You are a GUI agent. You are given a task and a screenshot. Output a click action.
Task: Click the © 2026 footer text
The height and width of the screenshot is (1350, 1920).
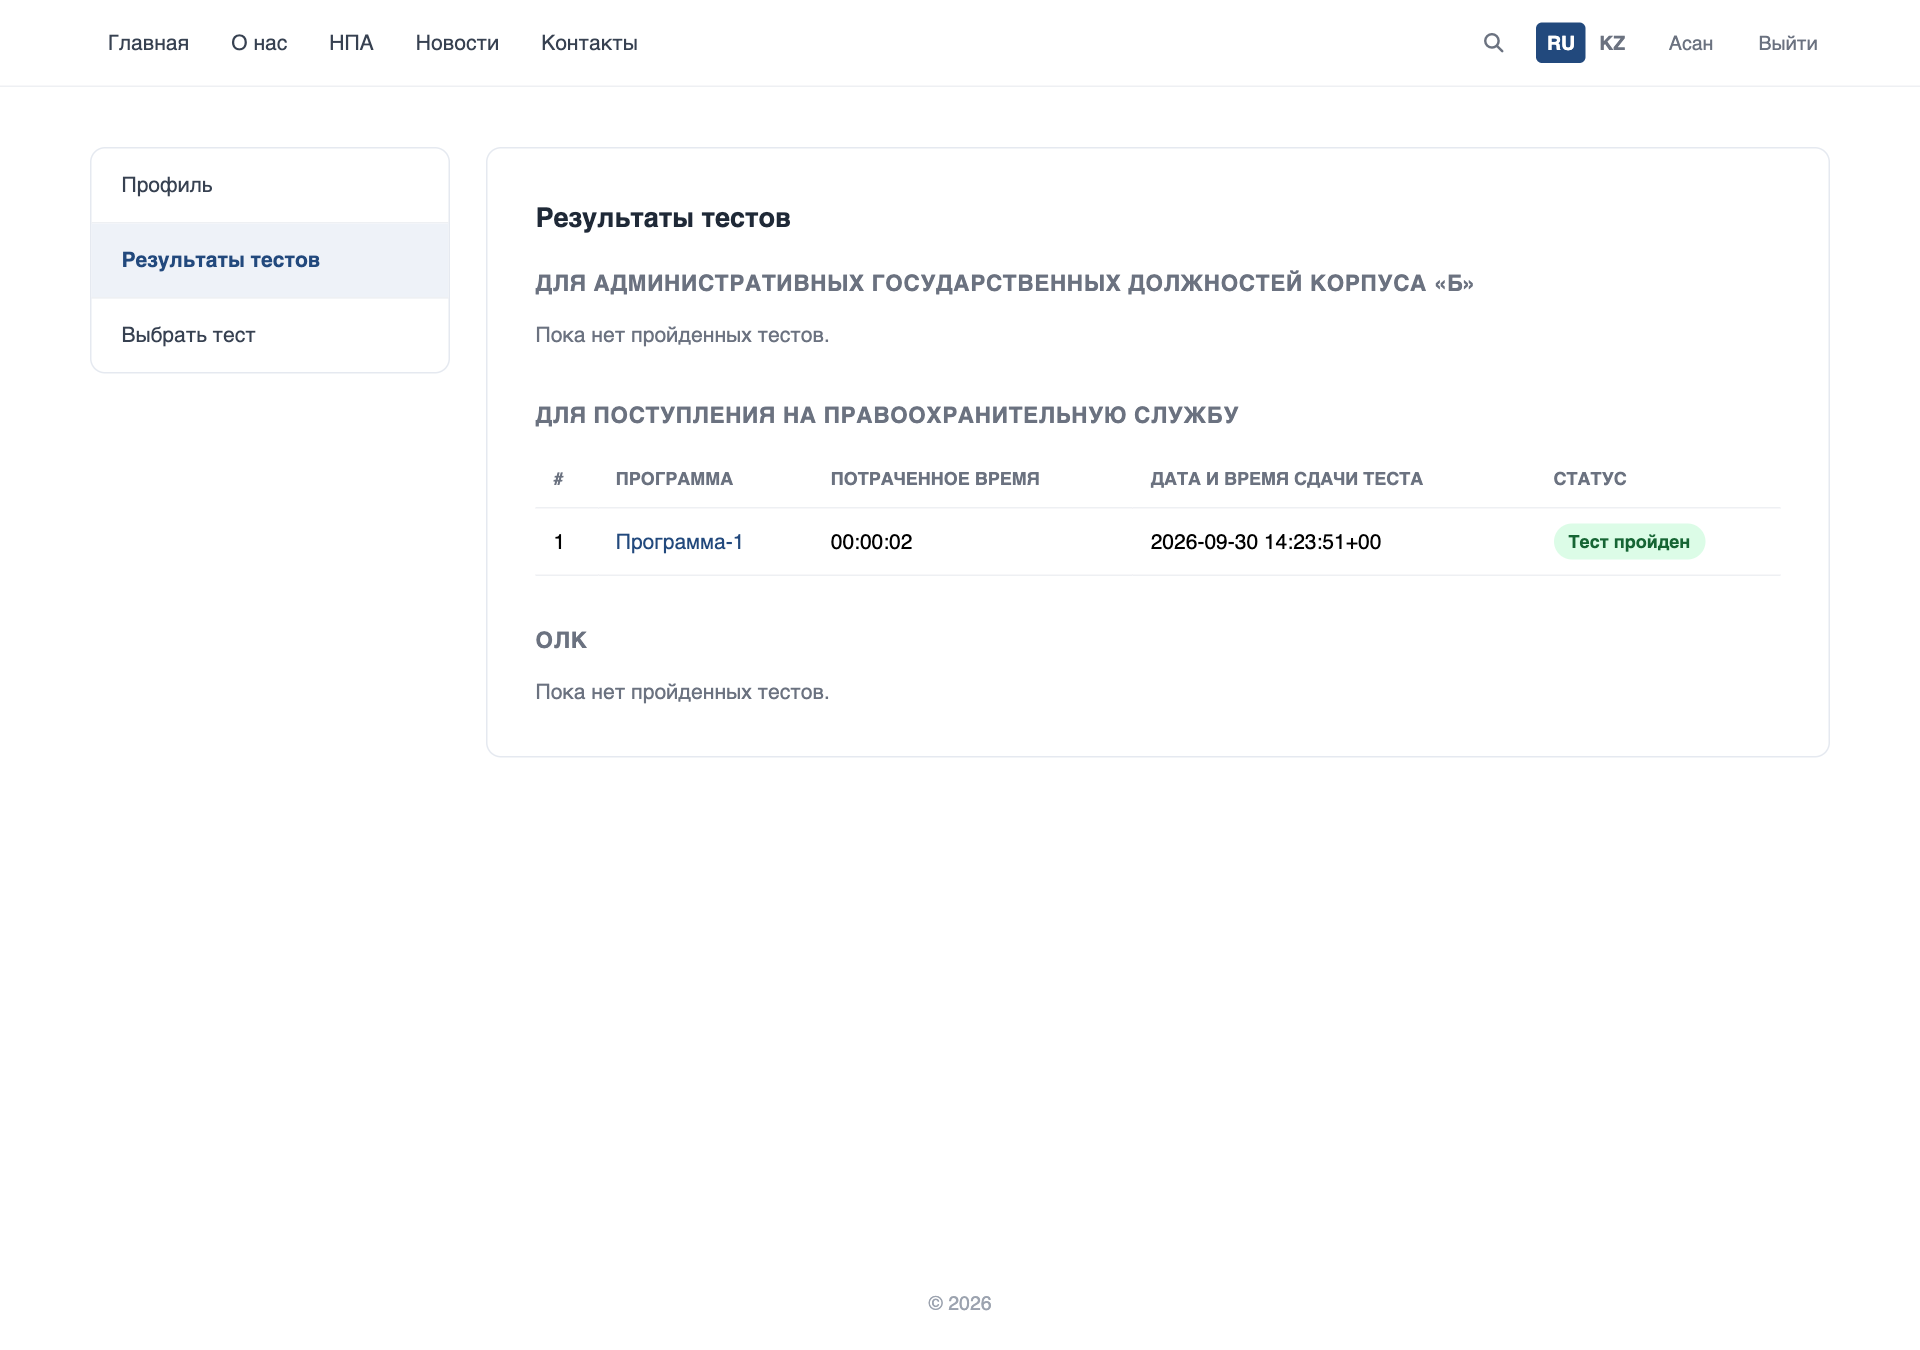coord(960,1303)
